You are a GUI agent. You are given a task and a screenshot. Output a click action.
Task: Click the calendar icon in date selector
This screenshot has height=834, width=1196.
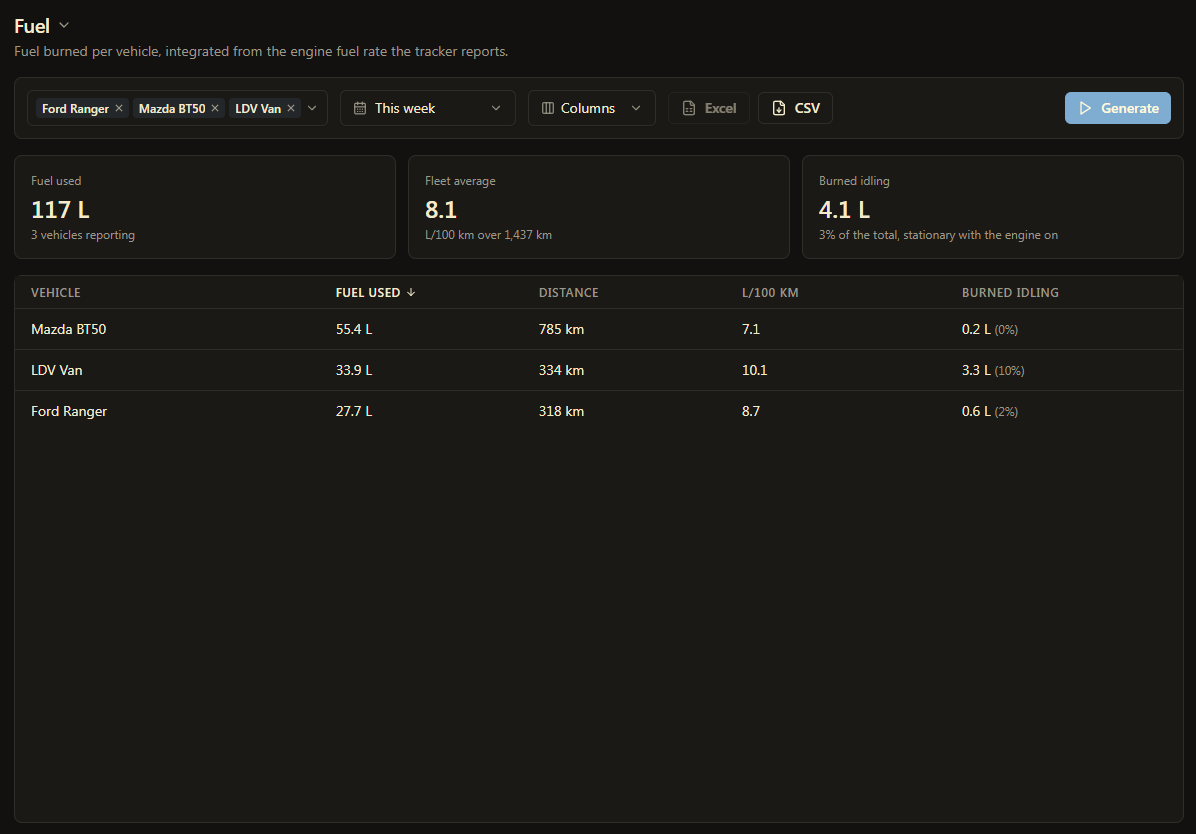(360, 108)
